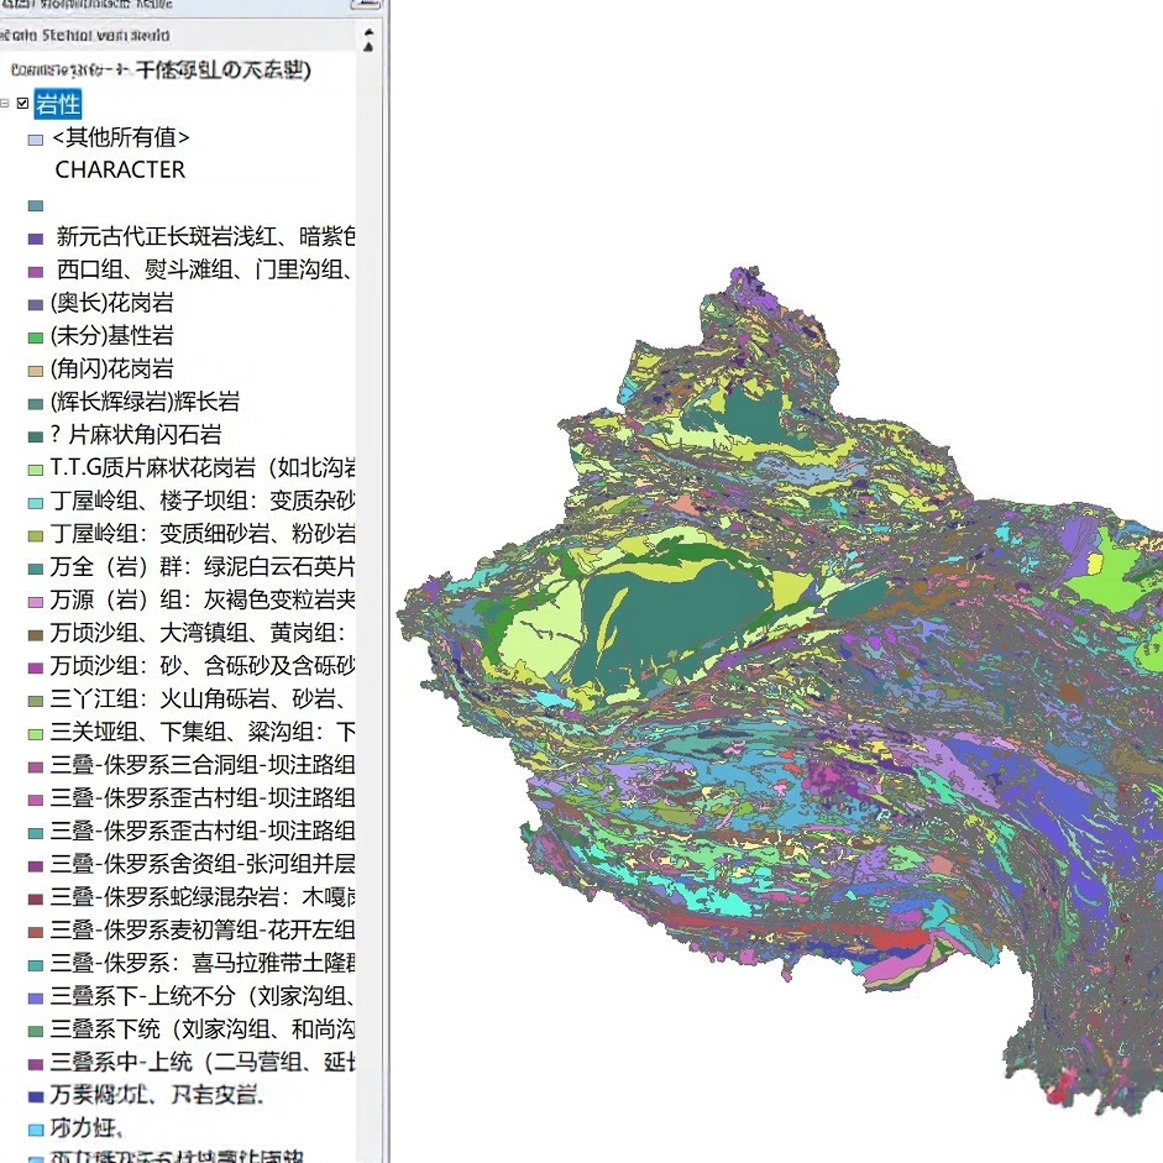Select the <其他所有值> legend entry
This screenshot has width=1163, height=1163.
click(x=120, y=137)
